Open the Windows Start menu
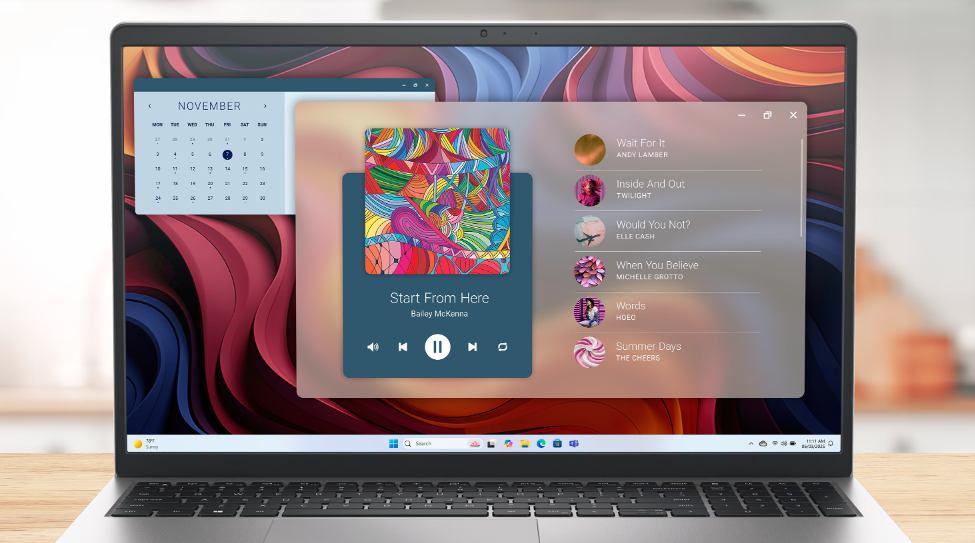This screenshot has width=975, height=543. (x=393, y=443)
